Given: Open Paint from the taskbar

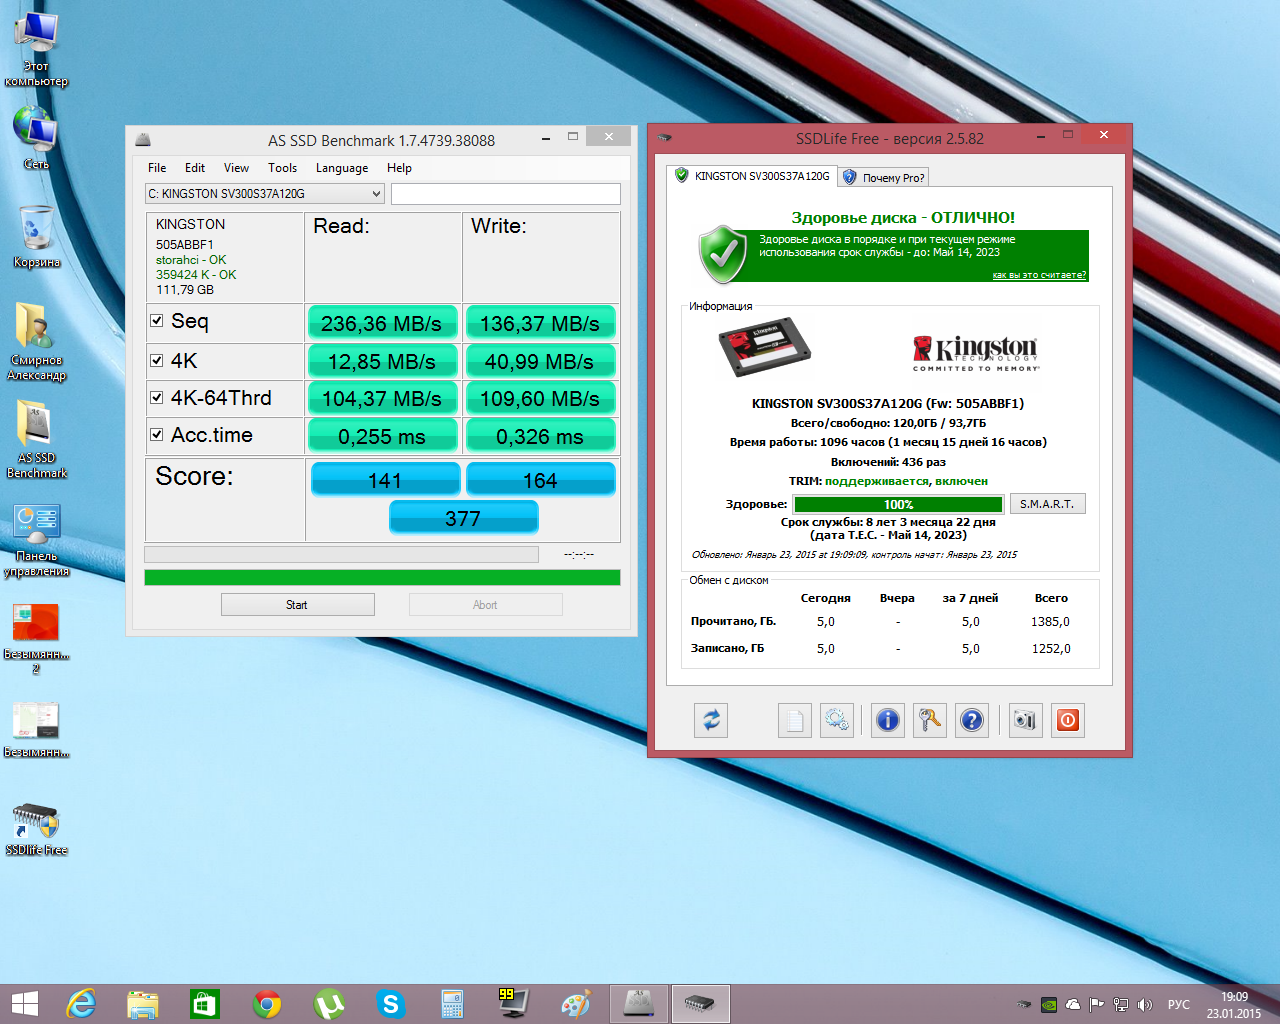Looking at the screenshot, I should coord(576,1003).
